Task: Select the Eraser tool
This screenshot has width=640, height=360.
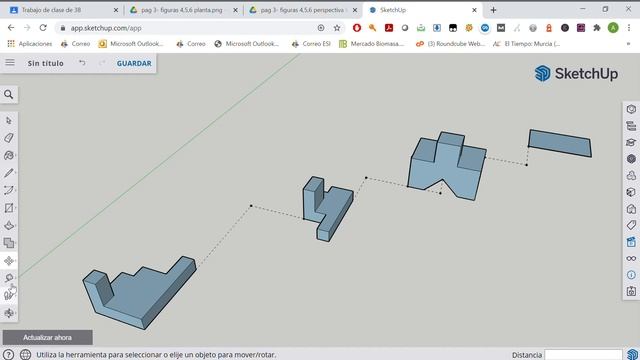Action: (9, 138)
